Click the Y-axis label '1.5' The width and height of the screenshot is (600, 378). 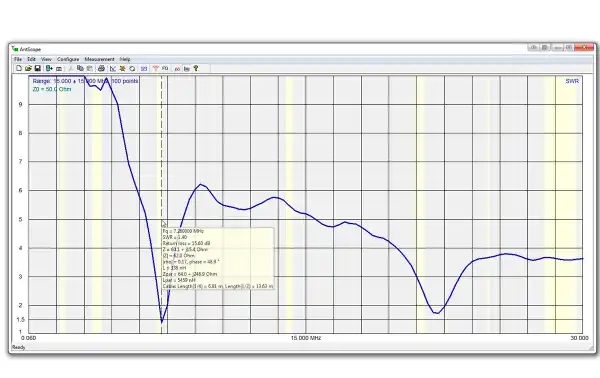tap(21, 319)
